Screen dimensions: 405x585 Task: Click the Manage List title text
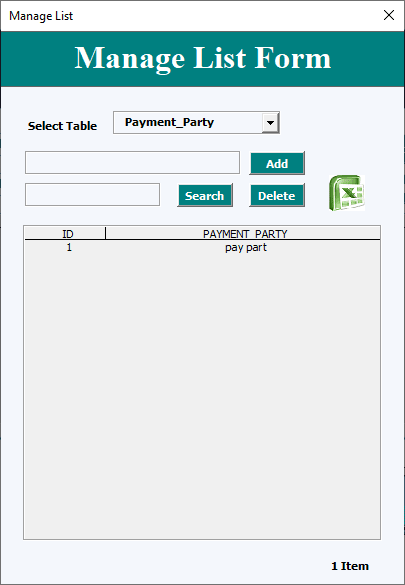tap(41, 16)
